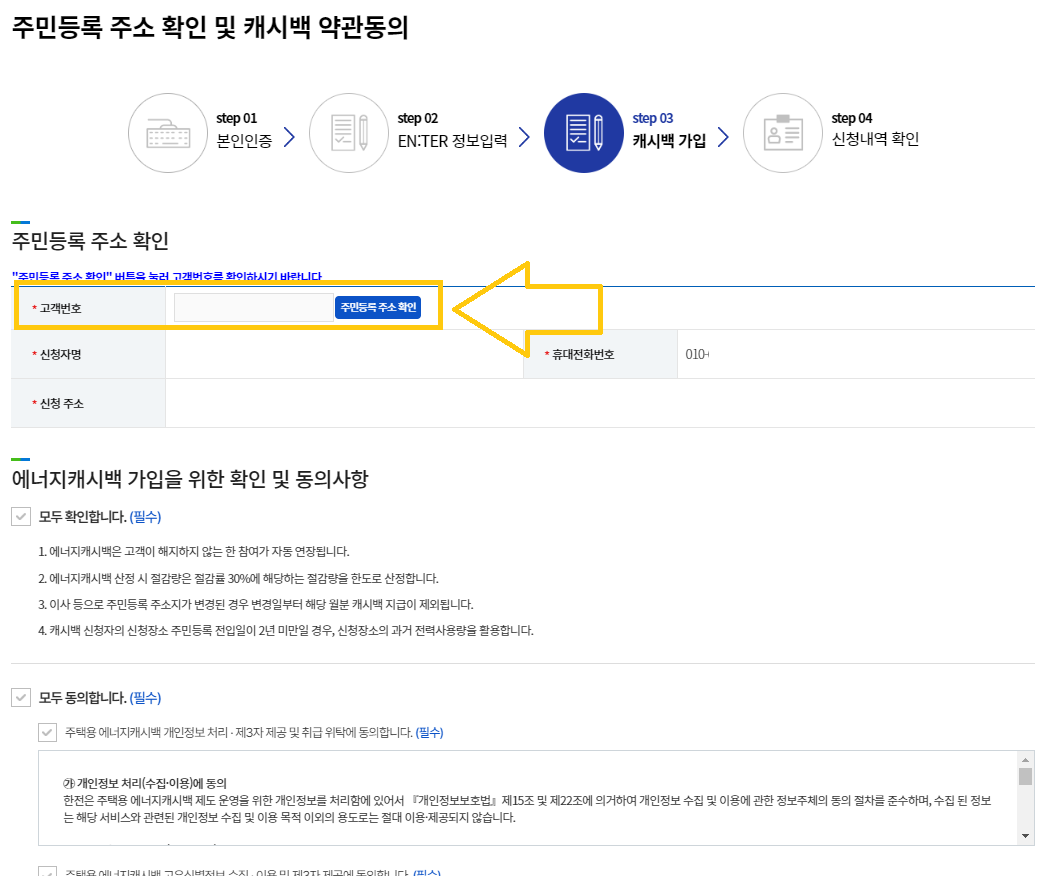Select the step 02 EN:TER 정보입력 icon
Viewport: 1044px width, 876px height.
349,132
